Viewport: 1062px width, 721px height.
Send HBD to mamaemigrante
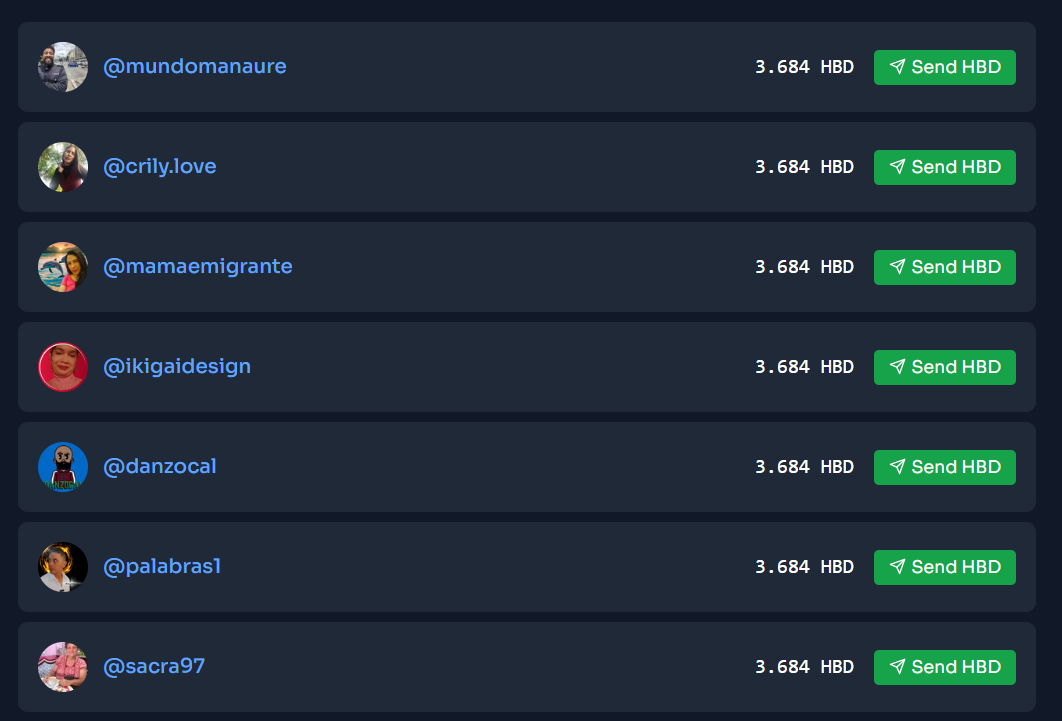(x=944, y=267)
